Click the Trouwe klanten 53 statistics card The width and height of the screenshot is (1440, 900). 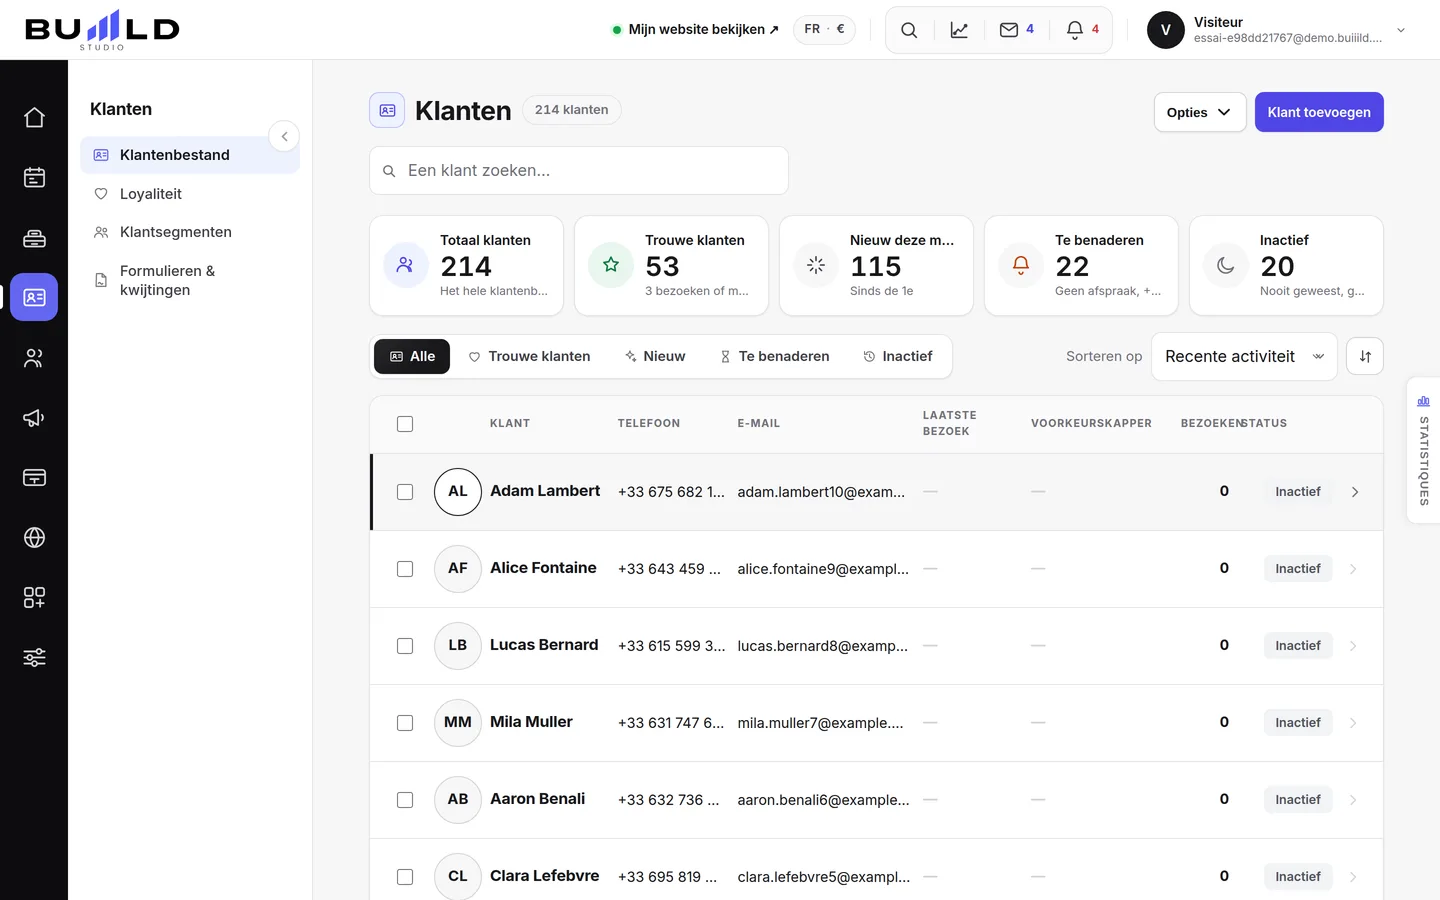(x=671, y=266)
